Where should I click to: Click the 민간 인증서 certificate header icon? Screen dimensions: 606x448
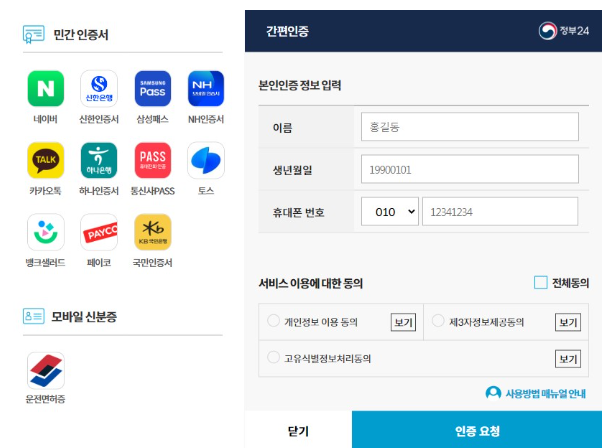click(x=34, y=34)
